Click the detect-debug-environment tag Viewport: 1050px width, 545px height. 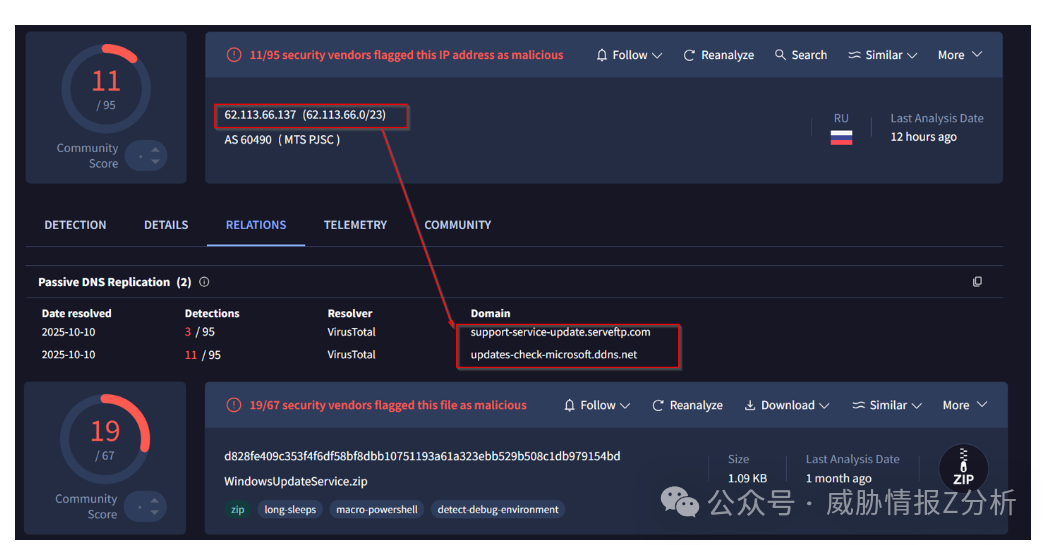498,510
